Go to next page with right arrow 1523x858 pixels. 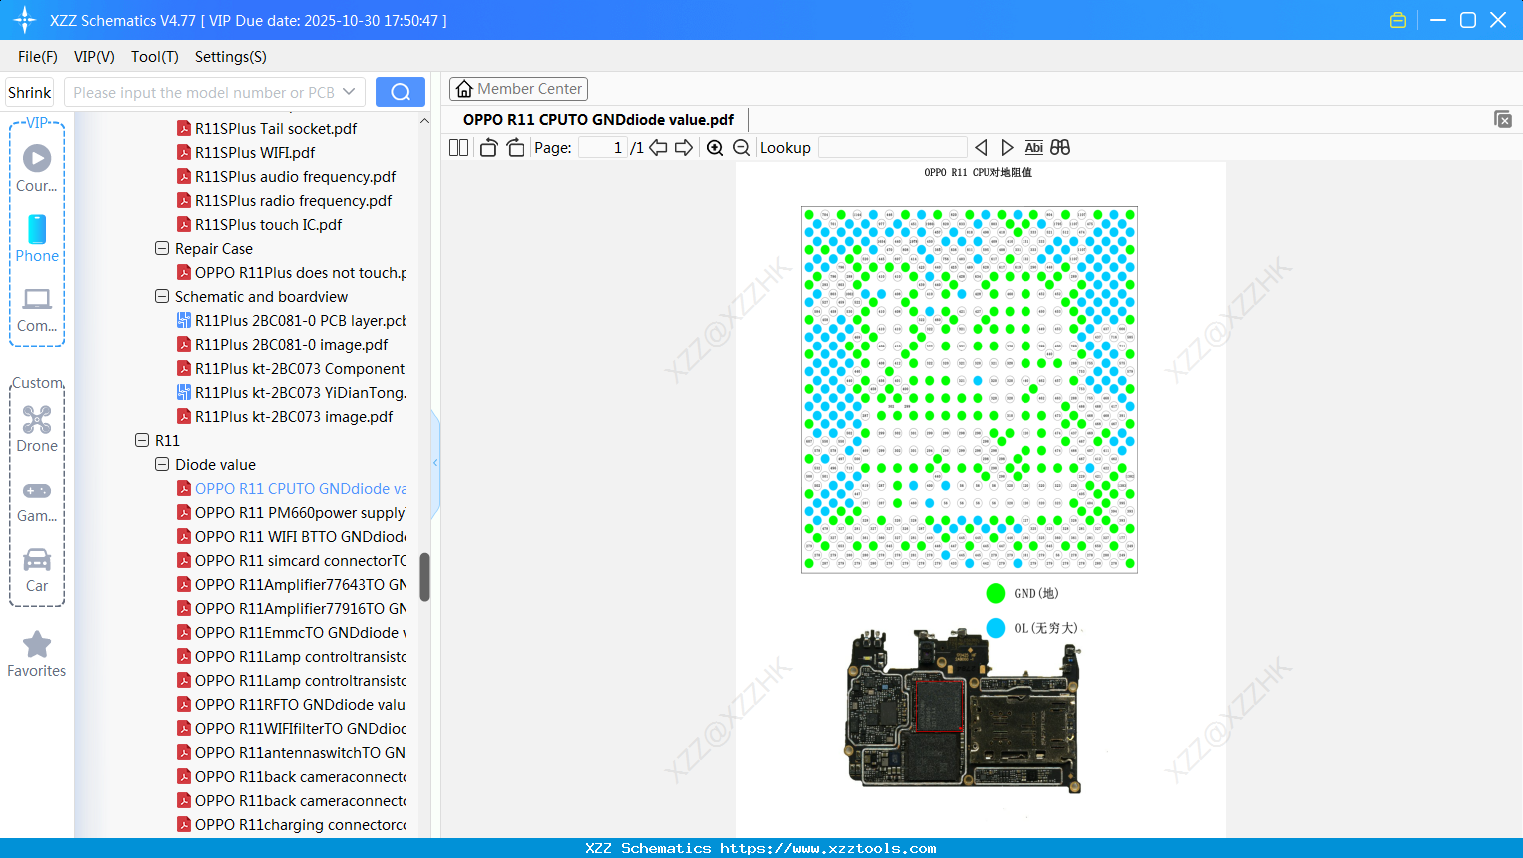684,147
